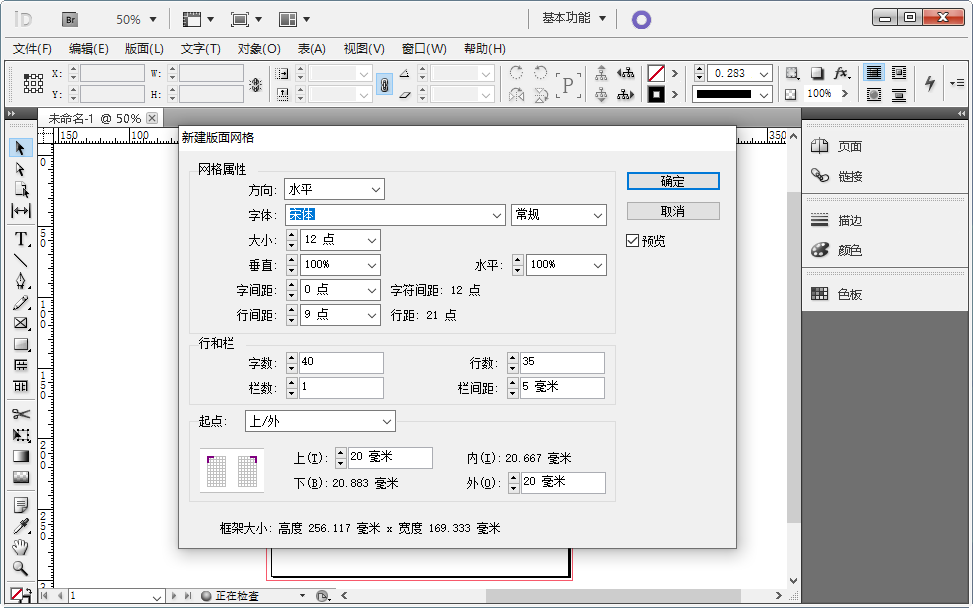
Task: Open the 帮助(H) menu
Action: 485,48
